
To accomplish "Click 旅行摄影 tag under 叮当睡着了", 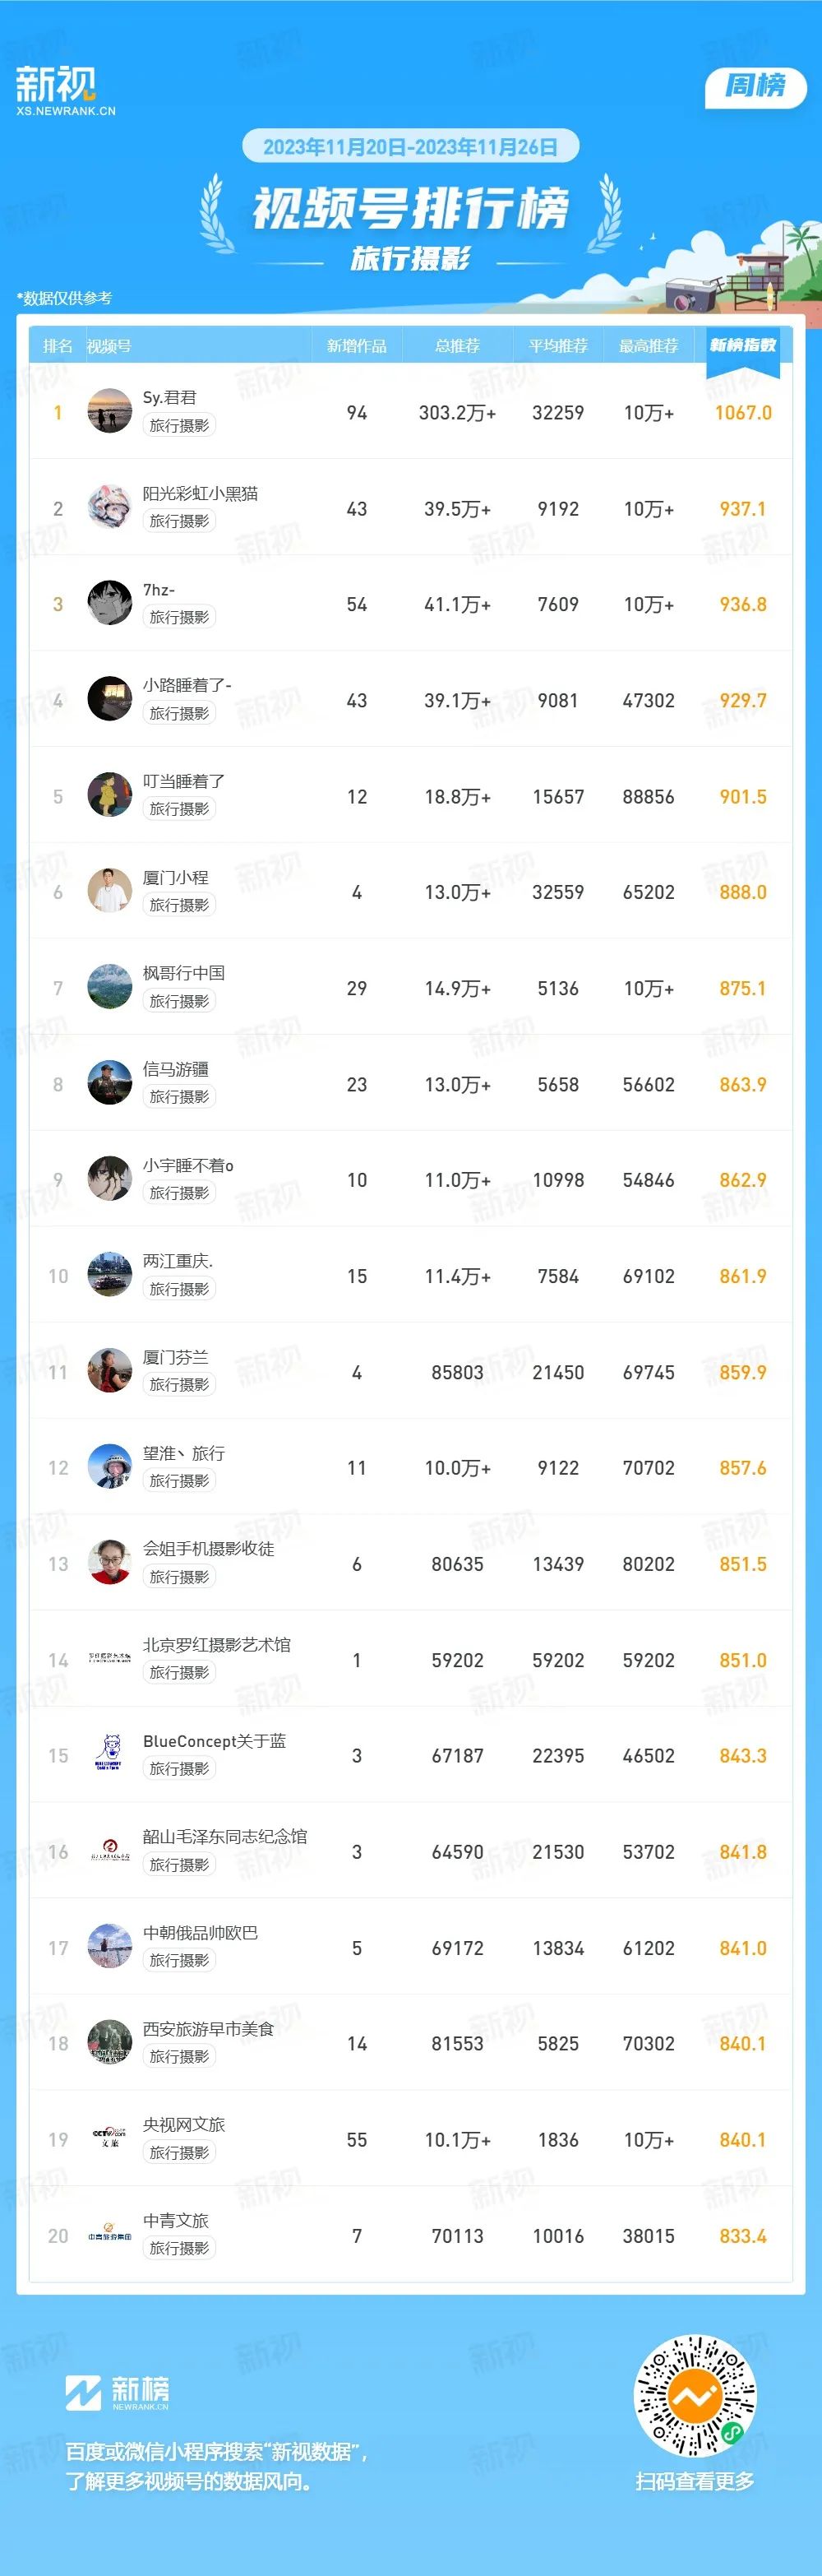I will click(x=179, y=809).
